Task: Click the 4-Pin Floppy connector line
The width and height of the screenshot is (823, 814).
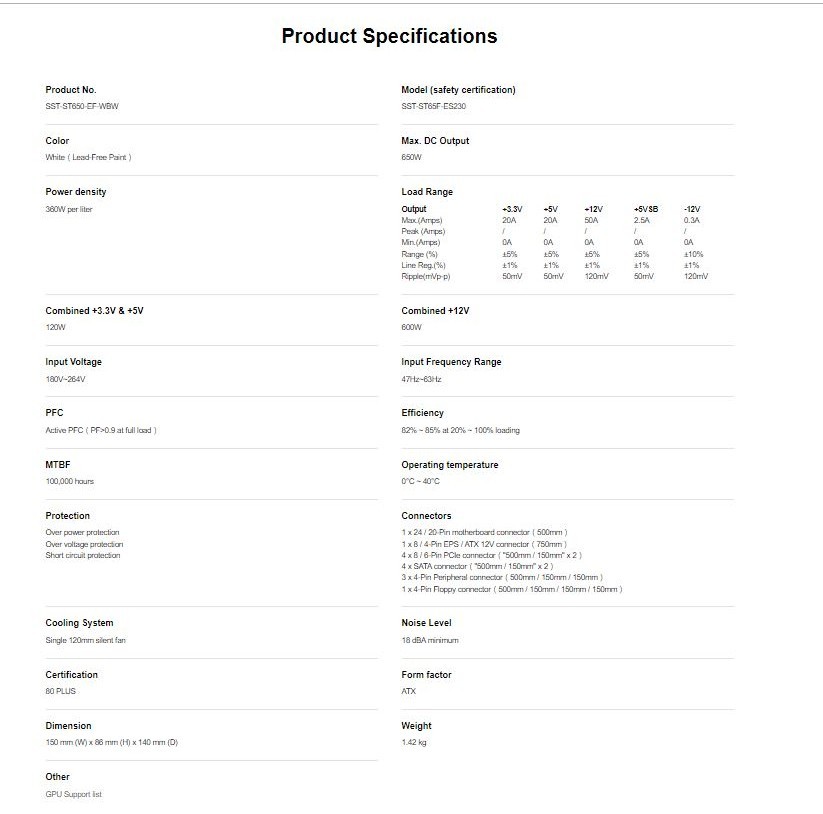Action: (511, 589)
